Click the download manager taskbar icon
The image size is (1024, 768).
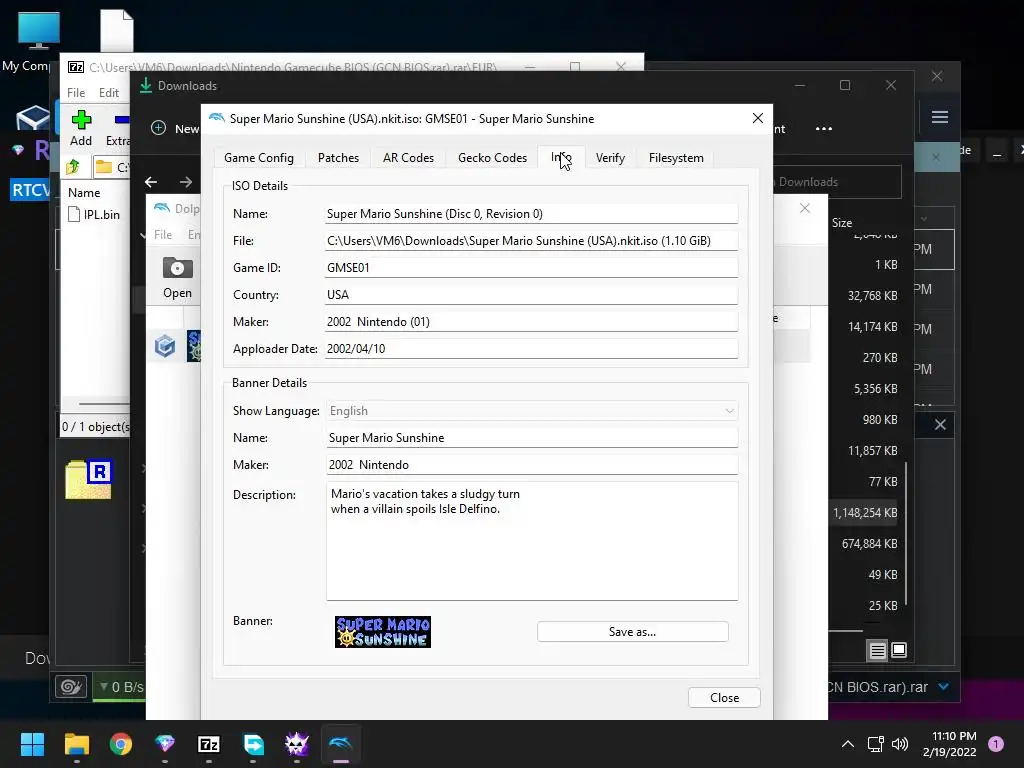253,744
